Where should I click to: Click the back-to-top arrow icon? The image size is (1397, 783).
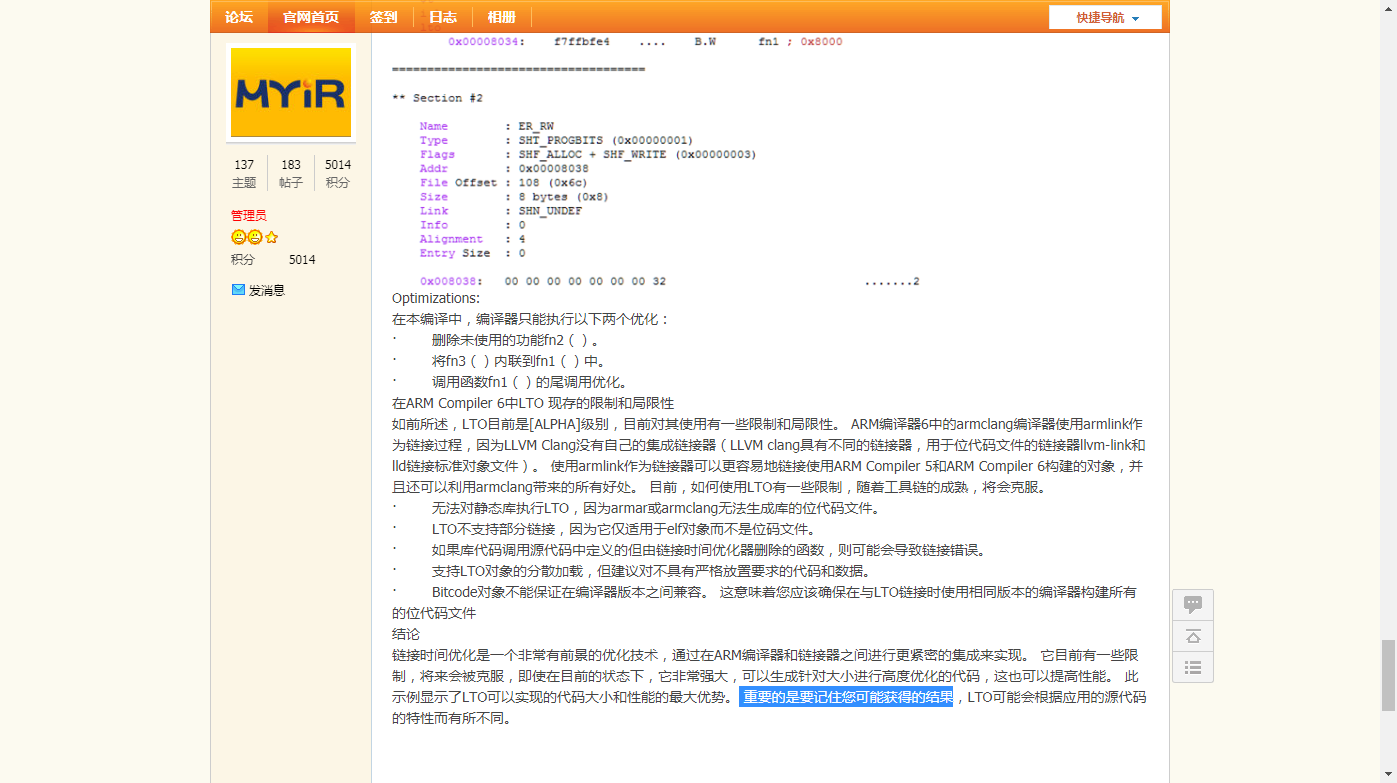click(1193, 636)
